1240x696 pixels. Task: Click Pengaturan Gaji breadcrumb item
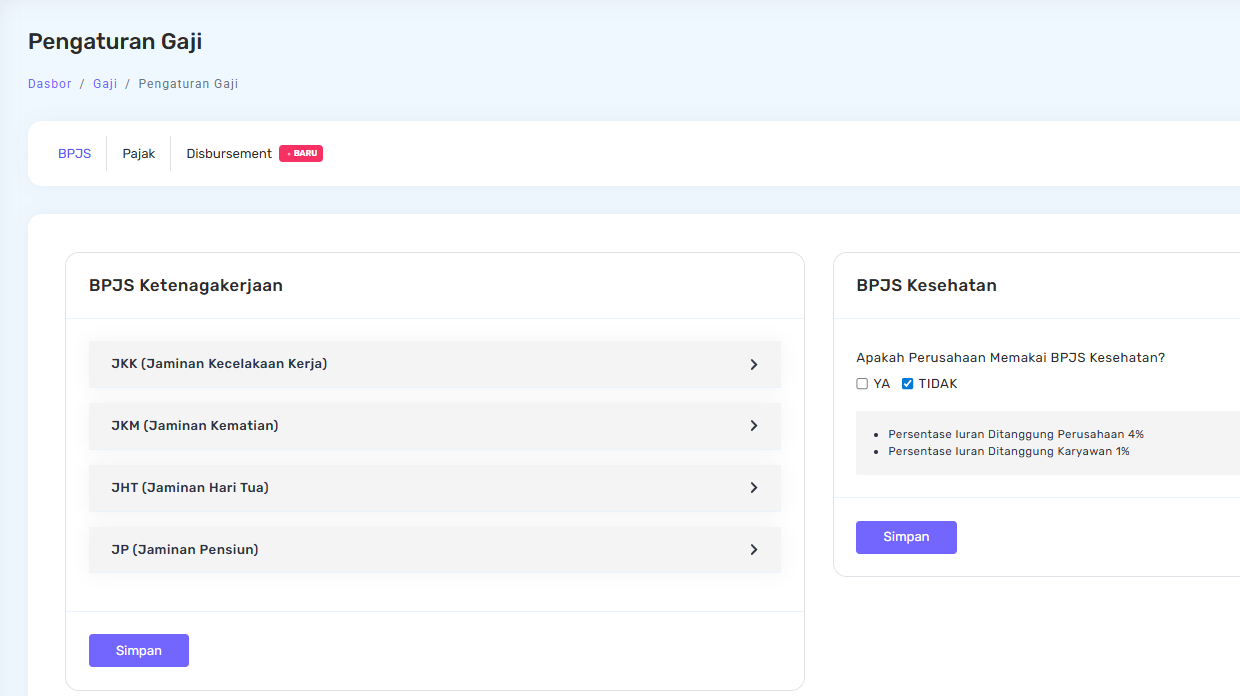pos(188,84)
